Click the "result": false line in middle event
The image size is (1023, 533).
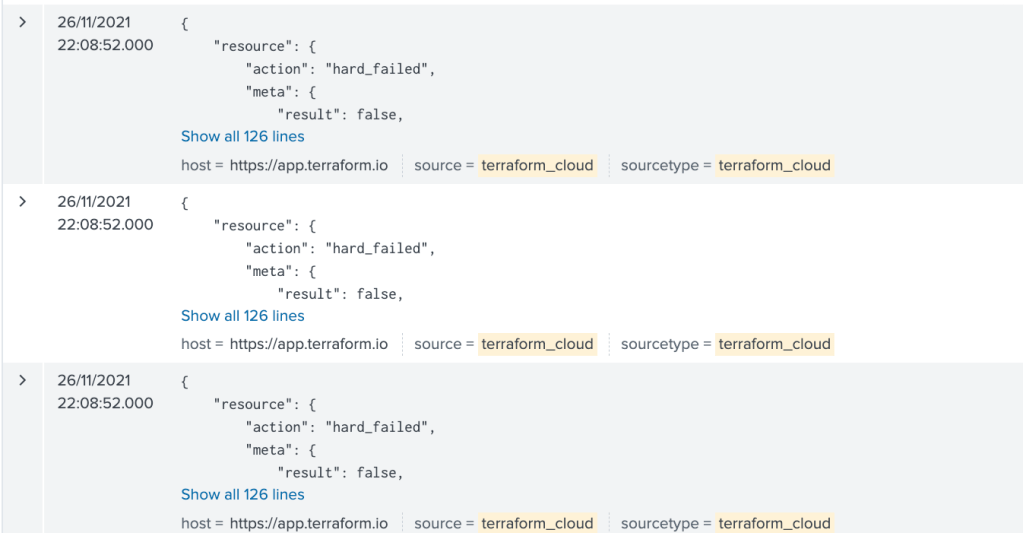click(x=340, y=294)
